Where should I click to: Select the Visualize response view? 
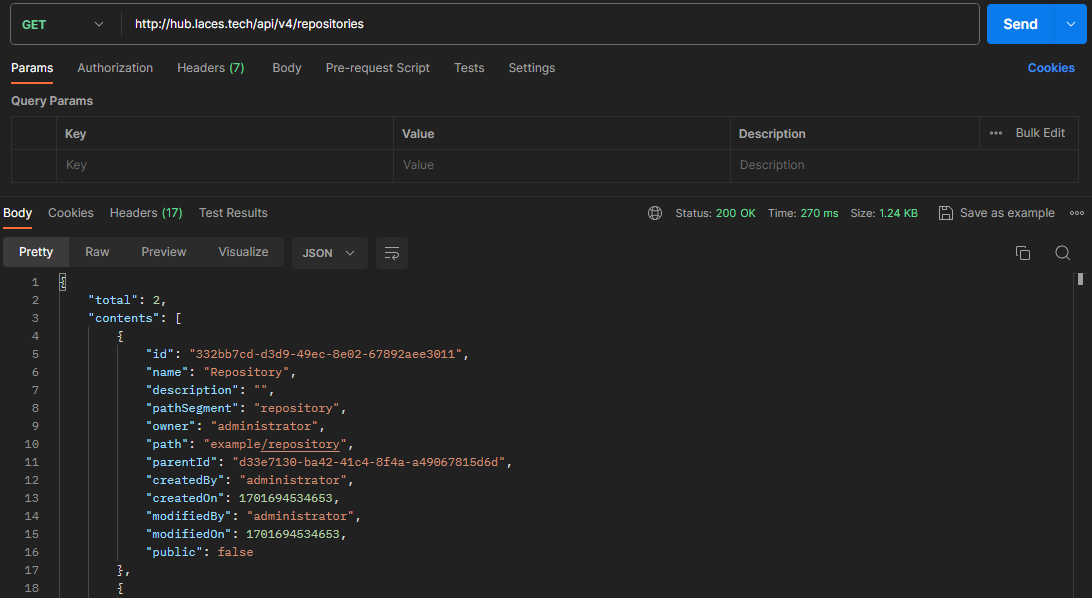(x=243, y=252)
